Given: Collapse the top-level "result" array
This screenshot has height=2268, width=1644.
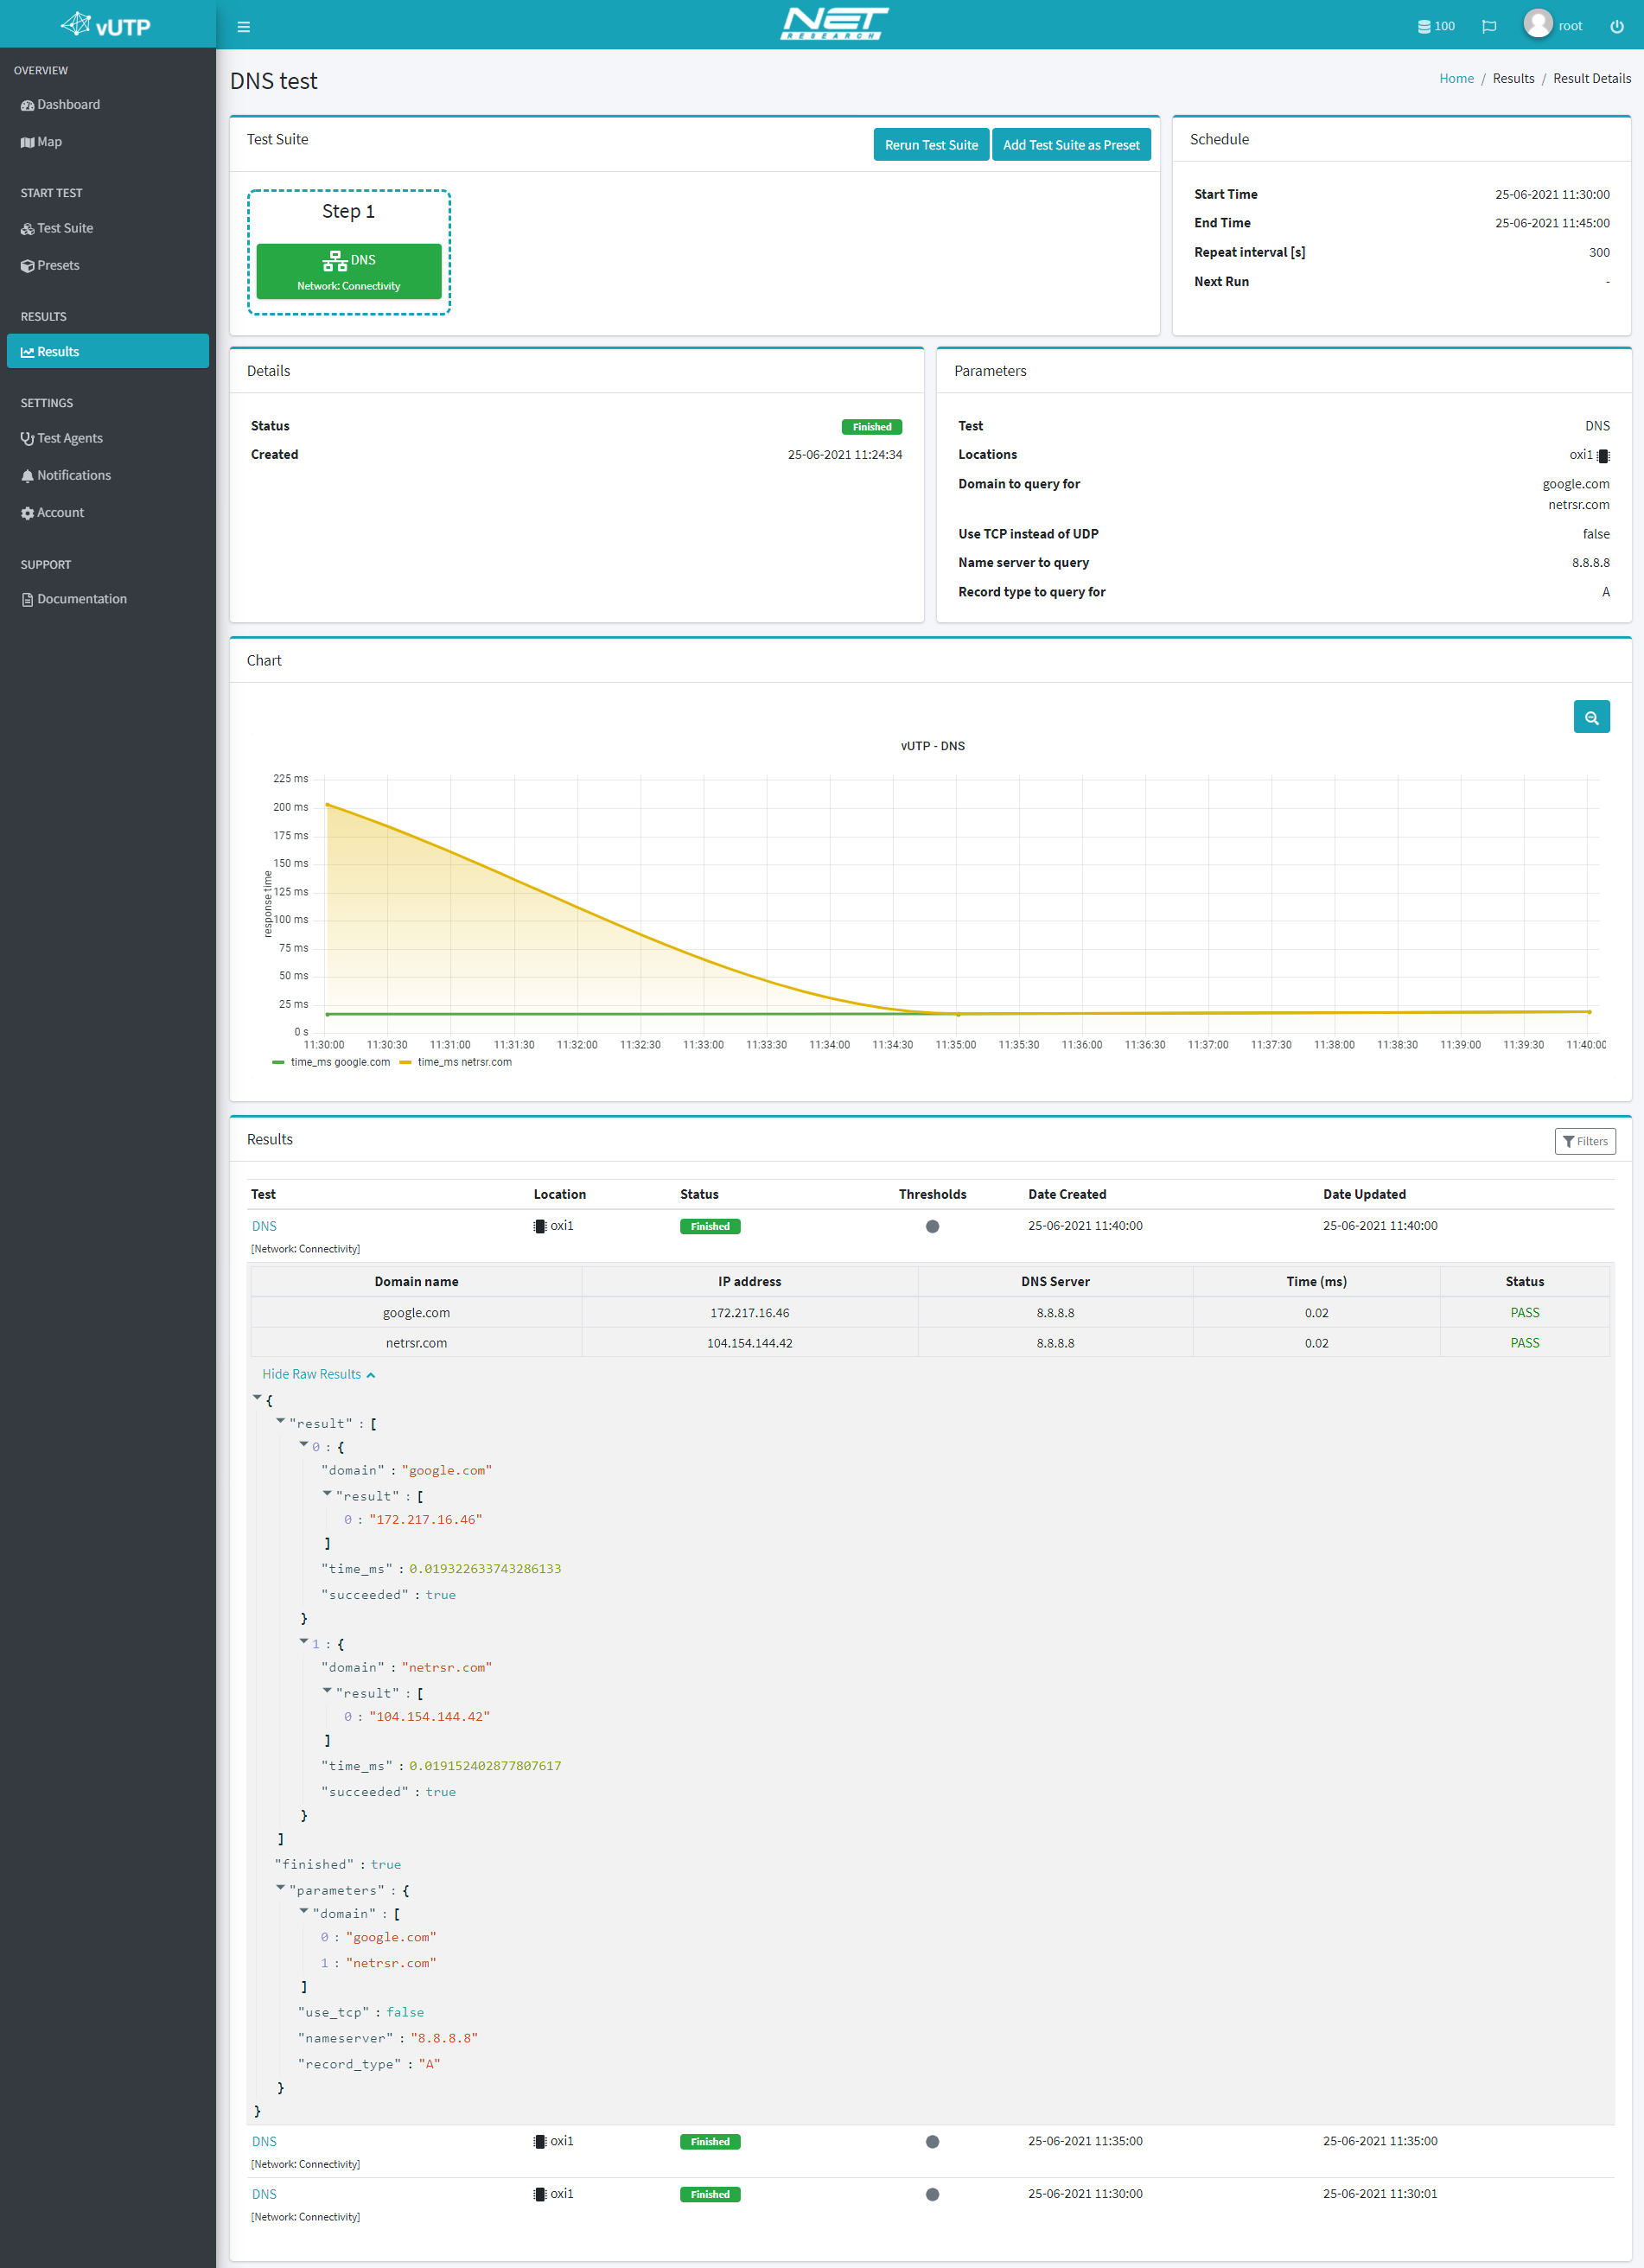Looking at the screenshot, I should coord(280,1420).
